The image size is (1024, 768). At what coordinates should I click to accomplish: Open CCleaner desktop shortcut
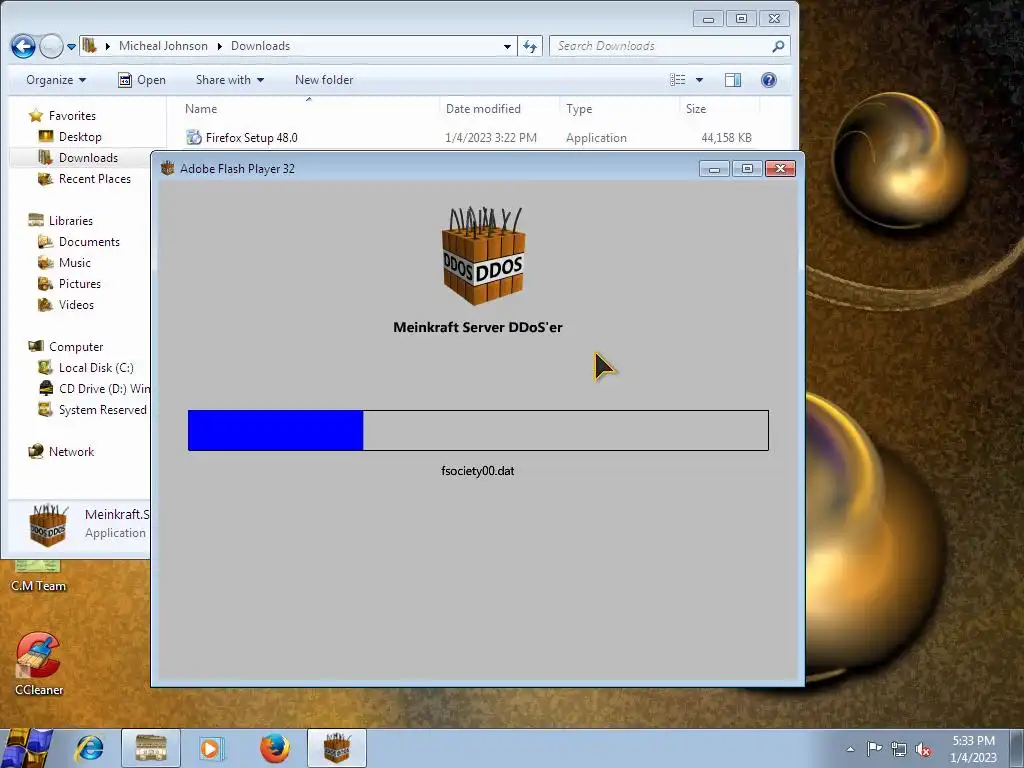(39, 664)
